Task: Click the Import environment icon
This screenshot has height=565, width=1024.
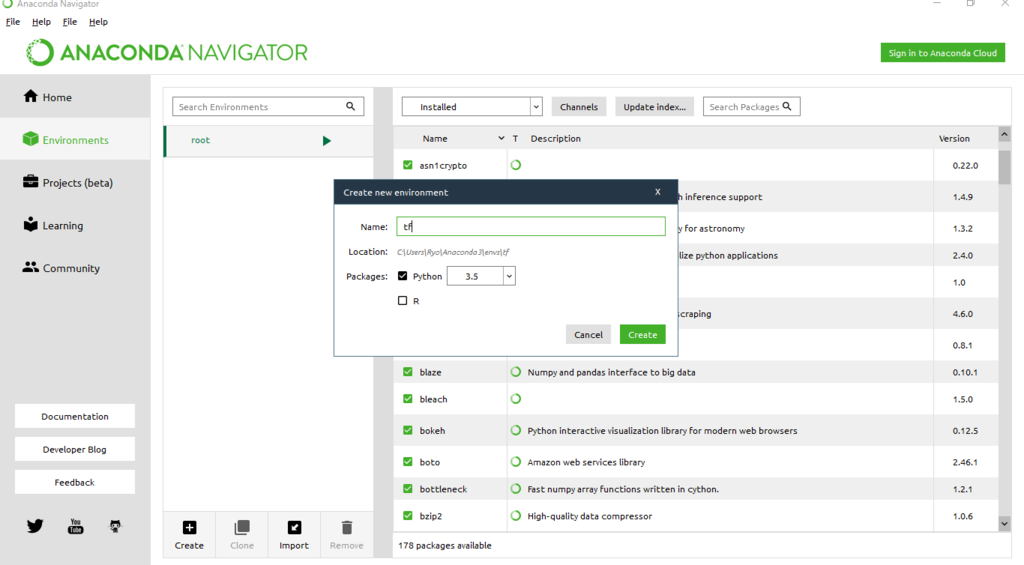Action: click(295, 527)
